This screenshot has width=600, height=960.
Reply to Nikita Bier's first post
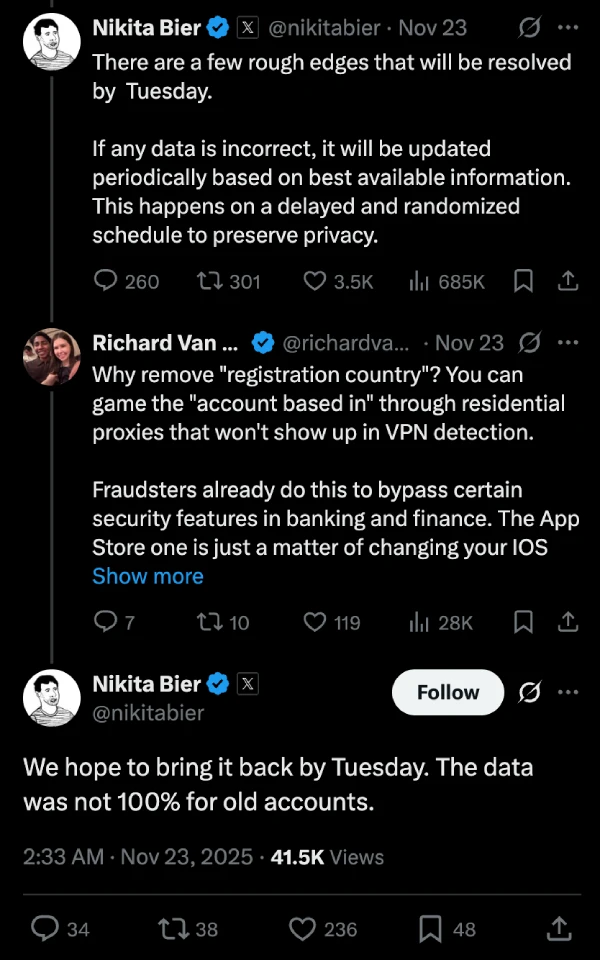[x=106, y=281]
